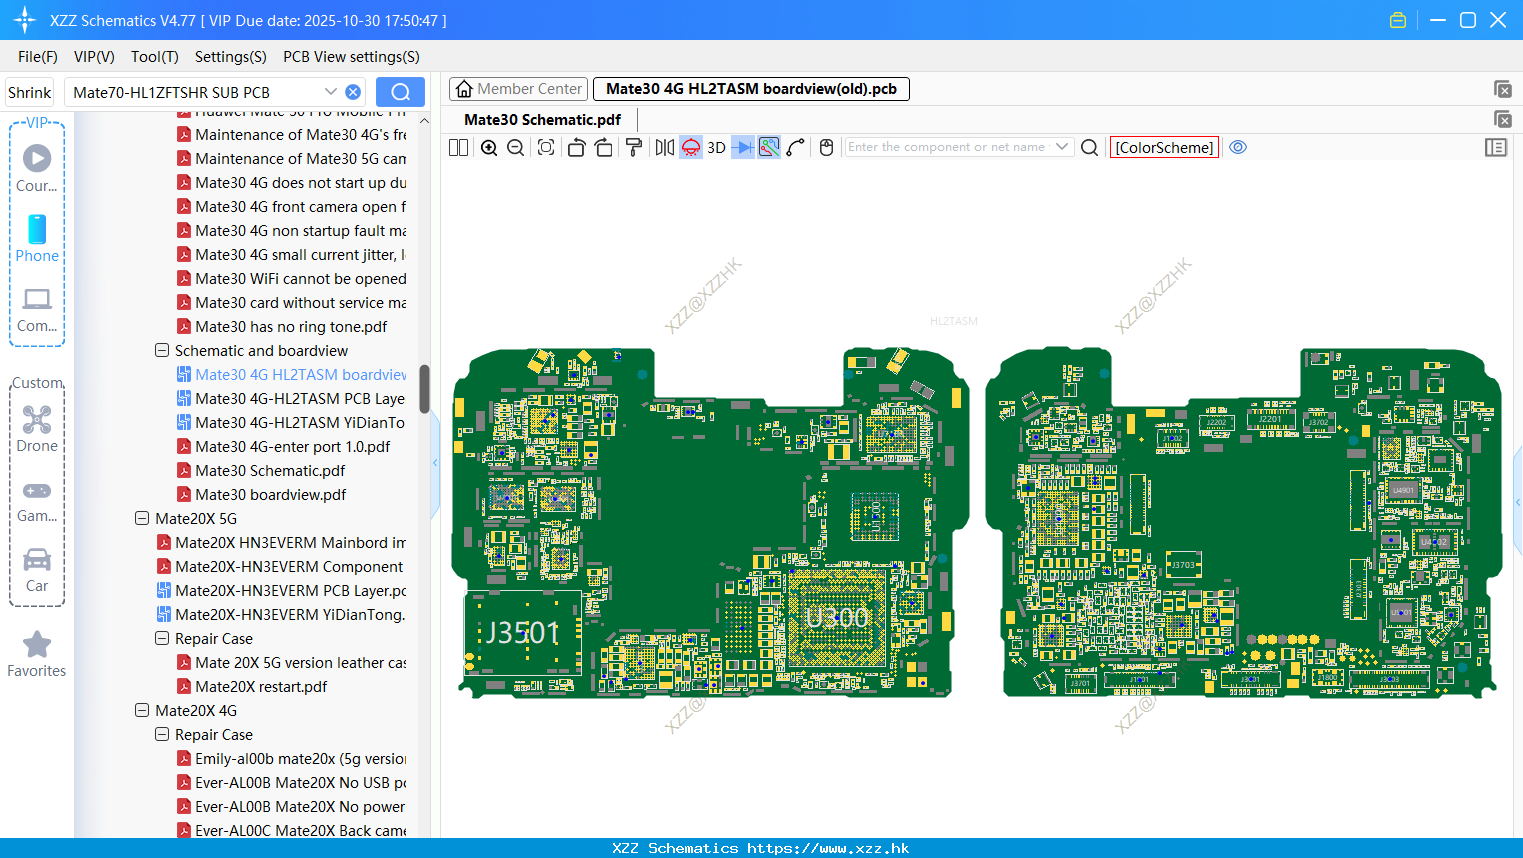This screenshot has width=1523, height=858.
Task: Toggle the eye visibility icon
Action: (1238, 147)
